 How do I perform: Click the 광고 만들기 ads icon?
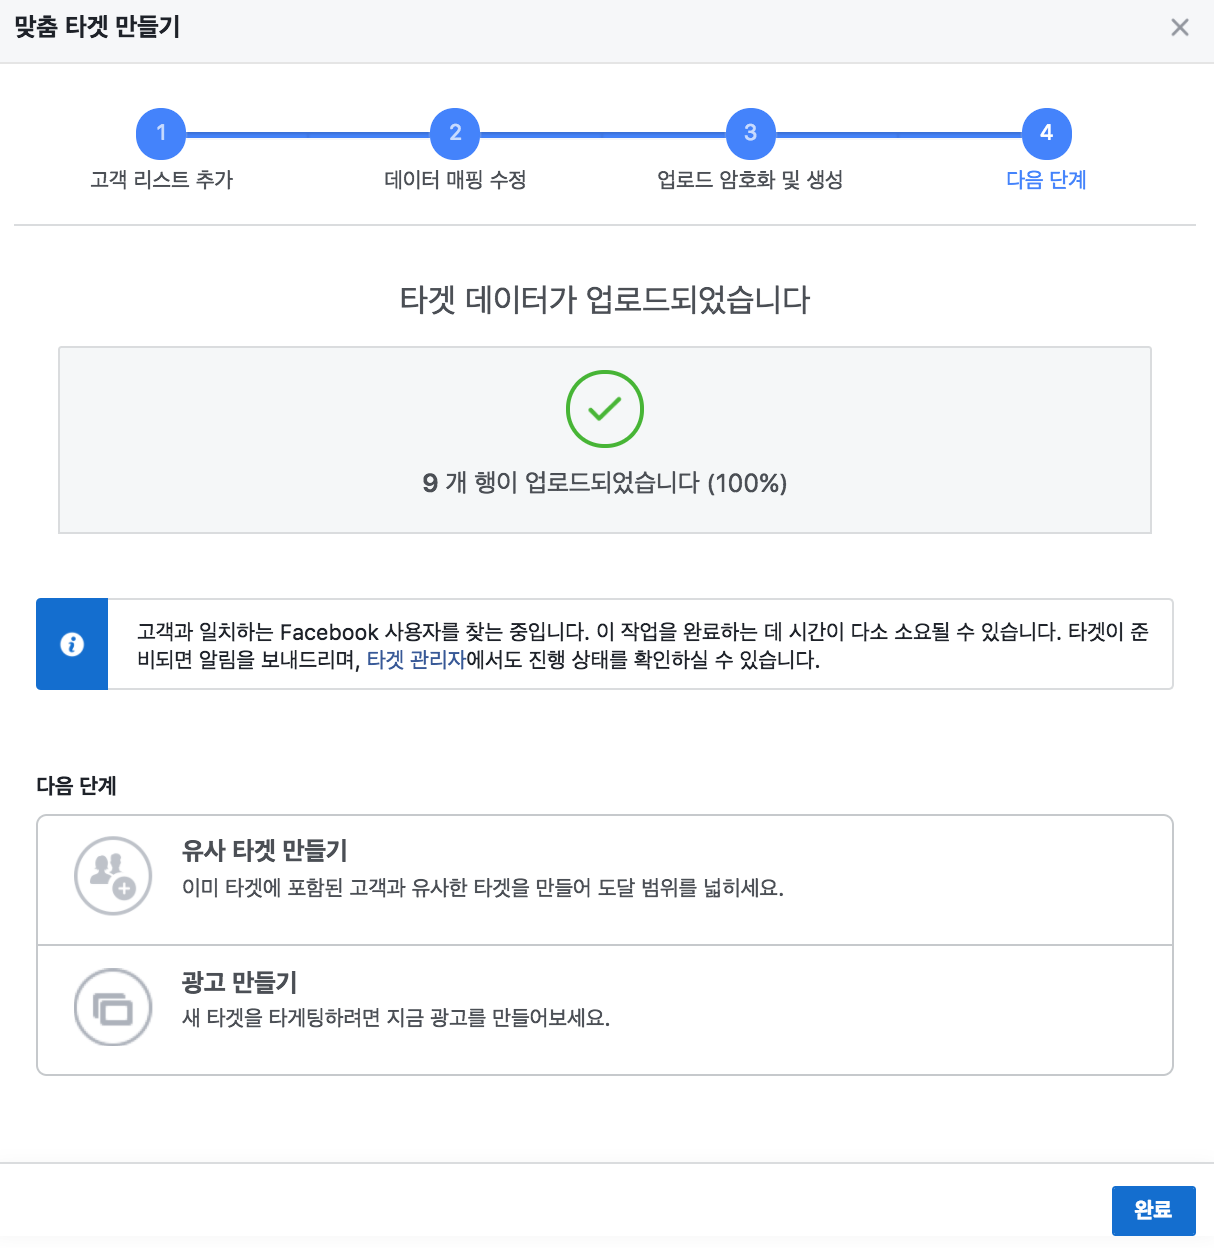coord(113,1007)
